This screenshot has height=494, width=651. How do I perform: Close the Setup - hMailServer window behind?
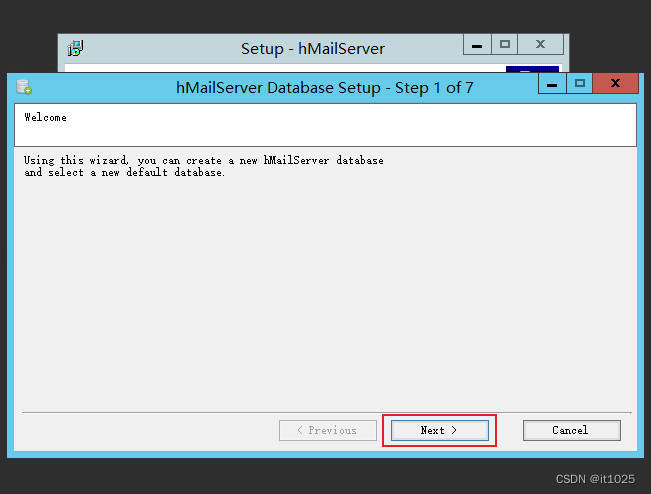tap(540, 44)
